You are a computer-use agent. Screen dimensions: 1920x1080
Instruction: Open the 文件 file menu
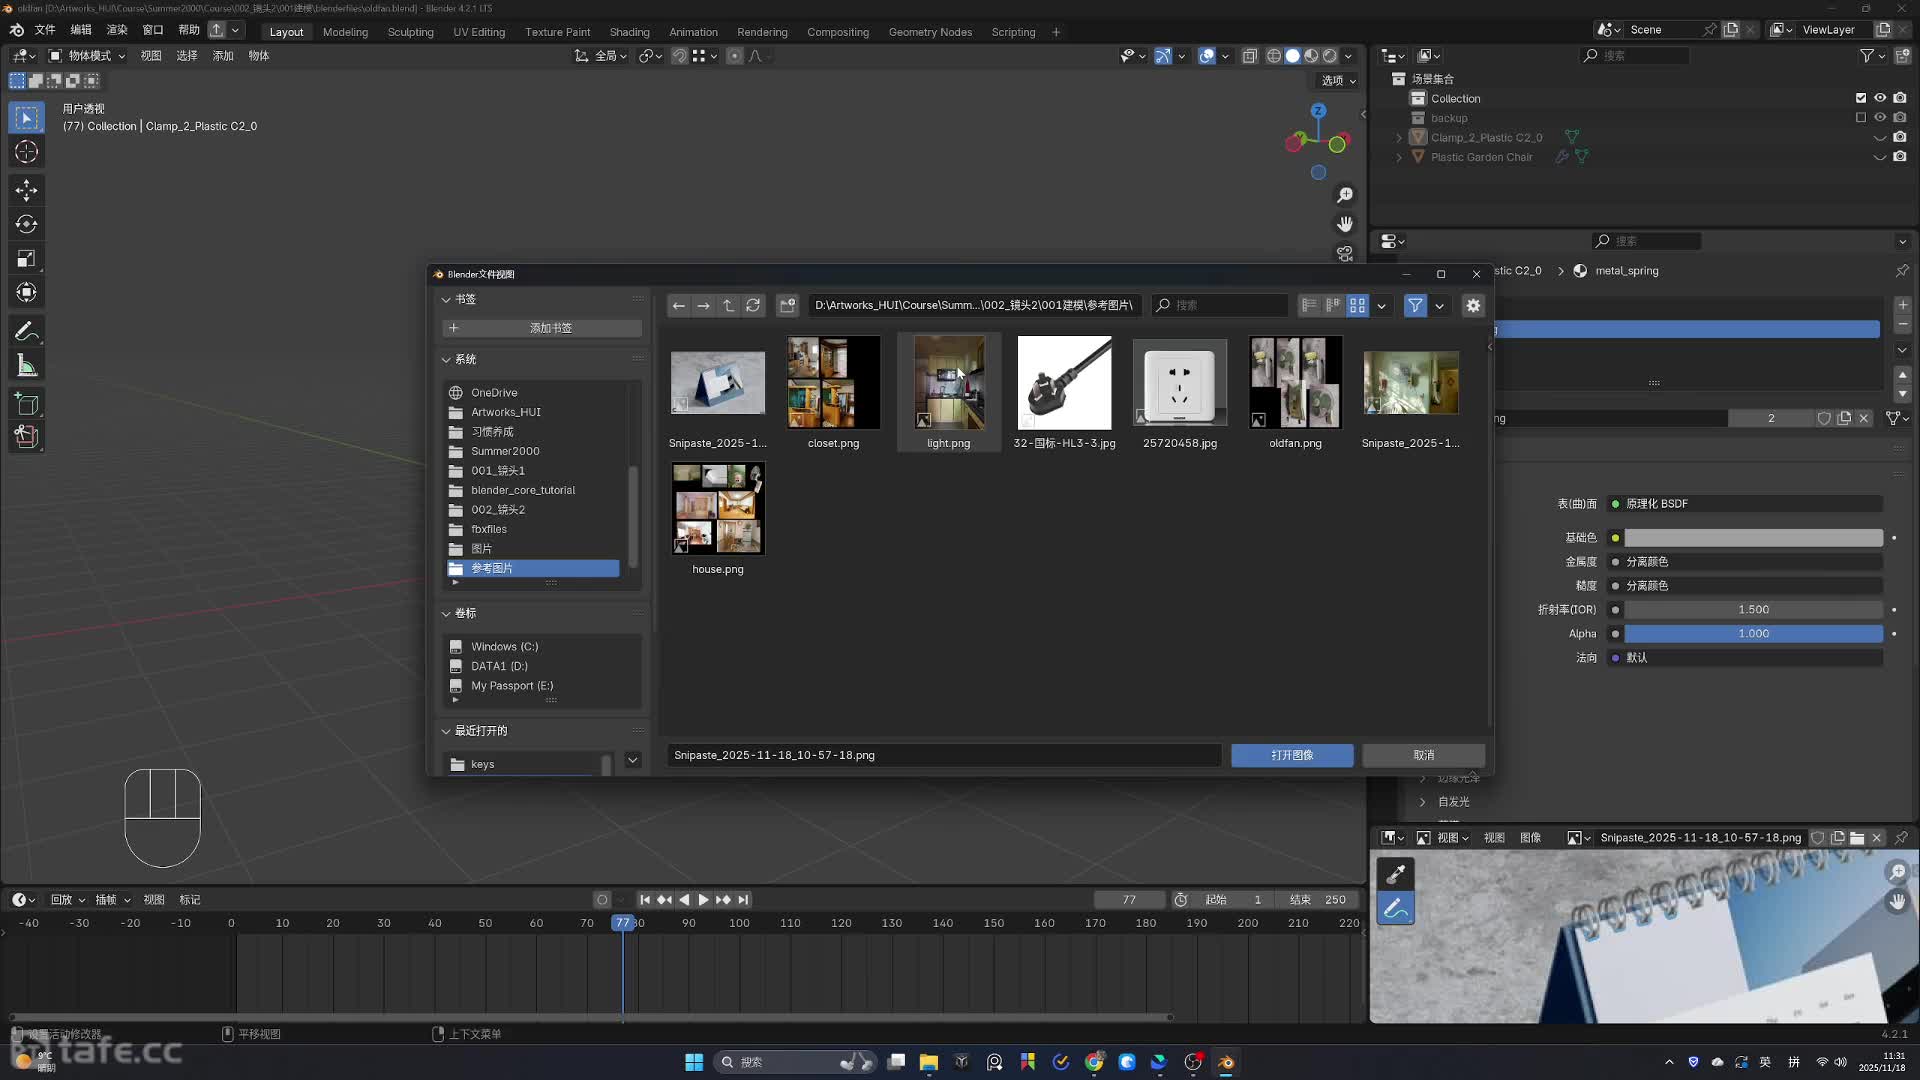[x=45, y=30]
